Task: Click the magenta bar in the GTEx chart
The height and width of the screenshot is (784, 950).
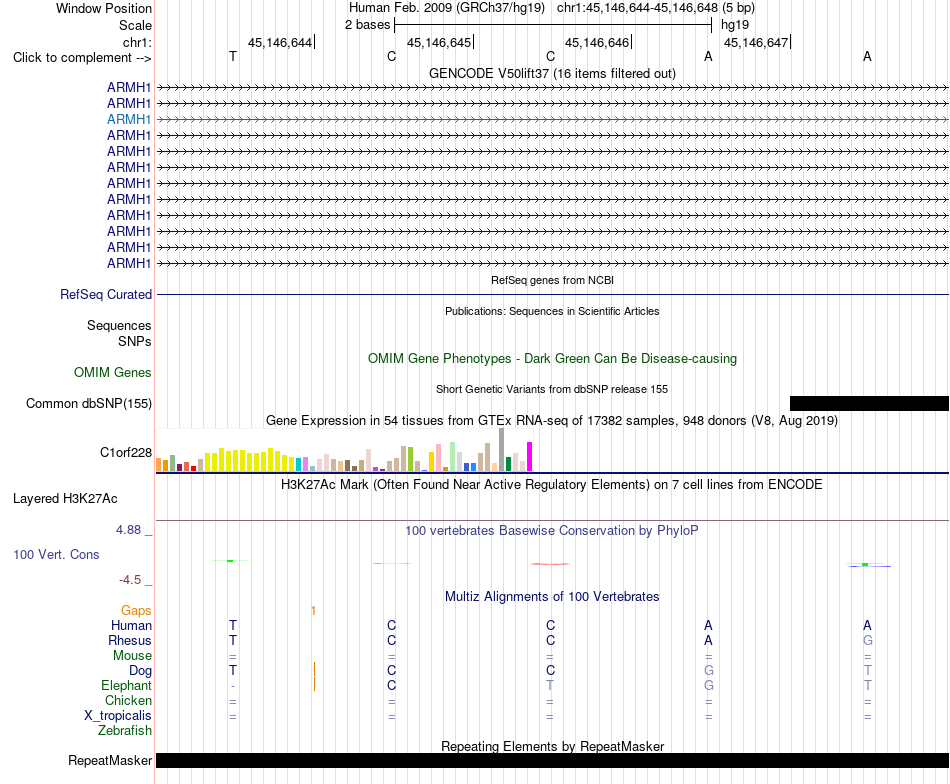Action: pyautogui.click(x=530, y=457)
